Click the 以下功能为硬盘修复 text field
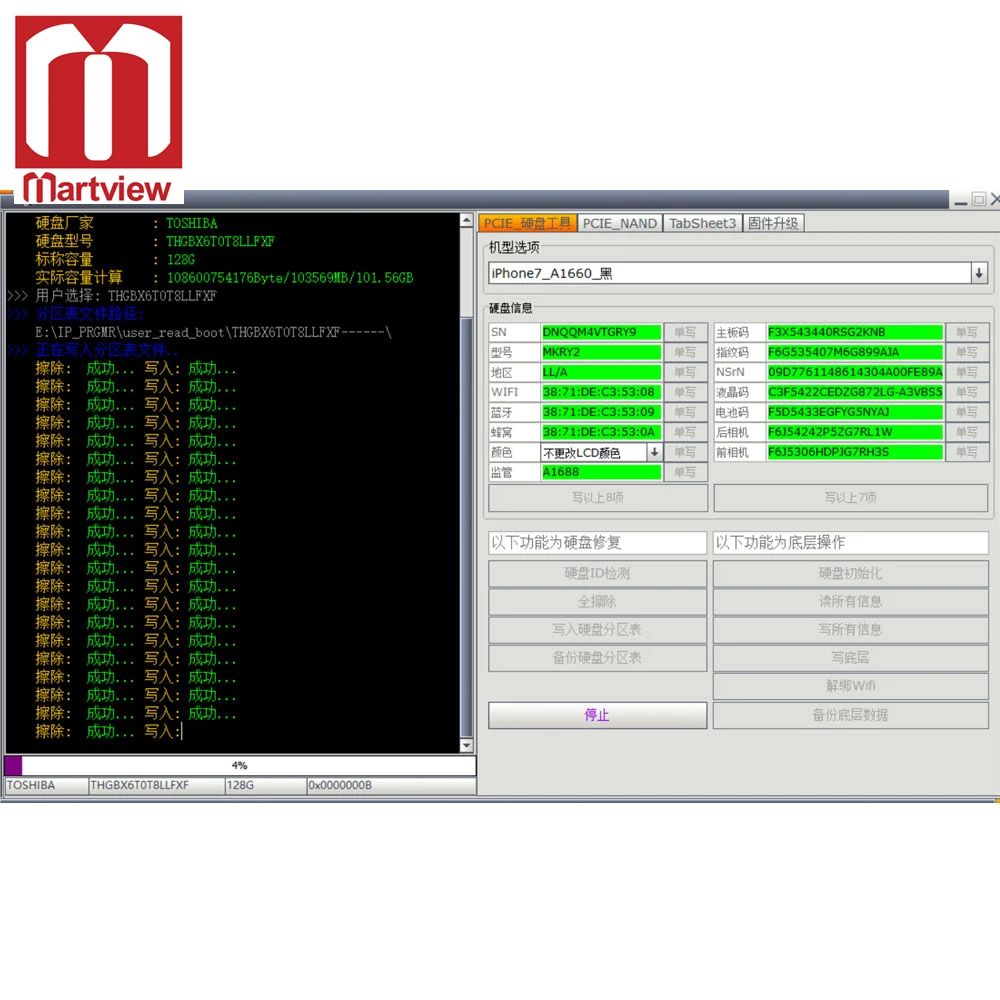 (x=598, y=543)
